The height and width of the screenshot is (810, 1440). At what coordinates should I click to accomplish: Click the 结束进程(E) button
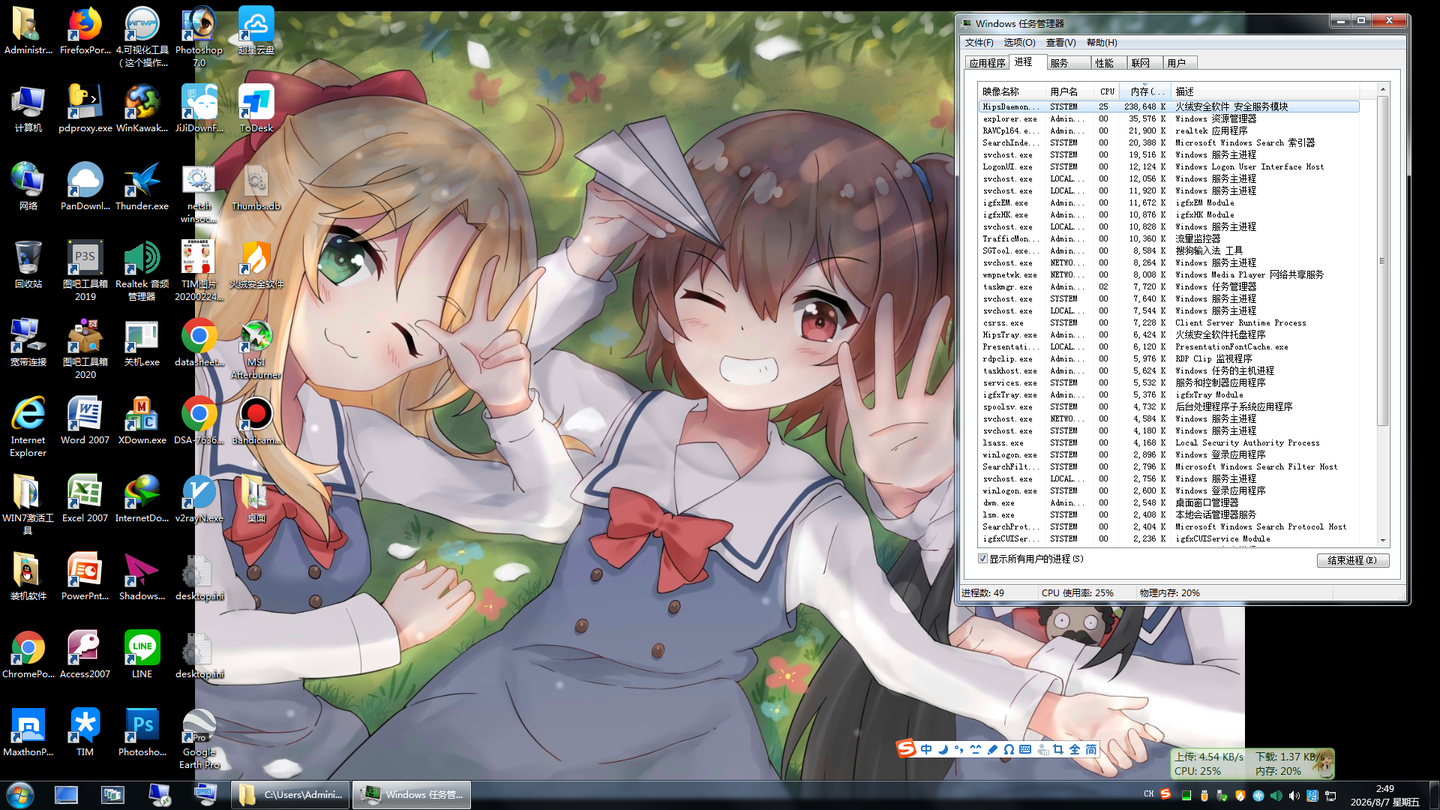pos(1353,561)
